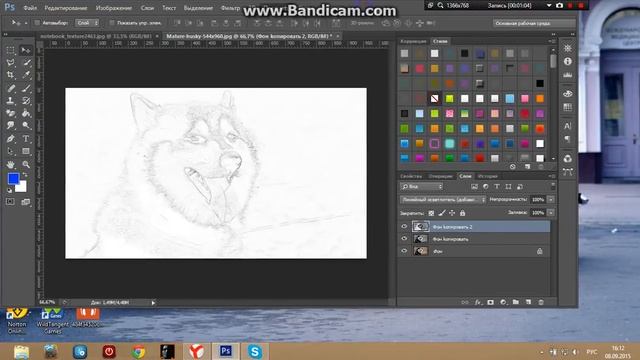Switch to notebook_texture document tab
The image size is (640, 360).
point(96,36)
